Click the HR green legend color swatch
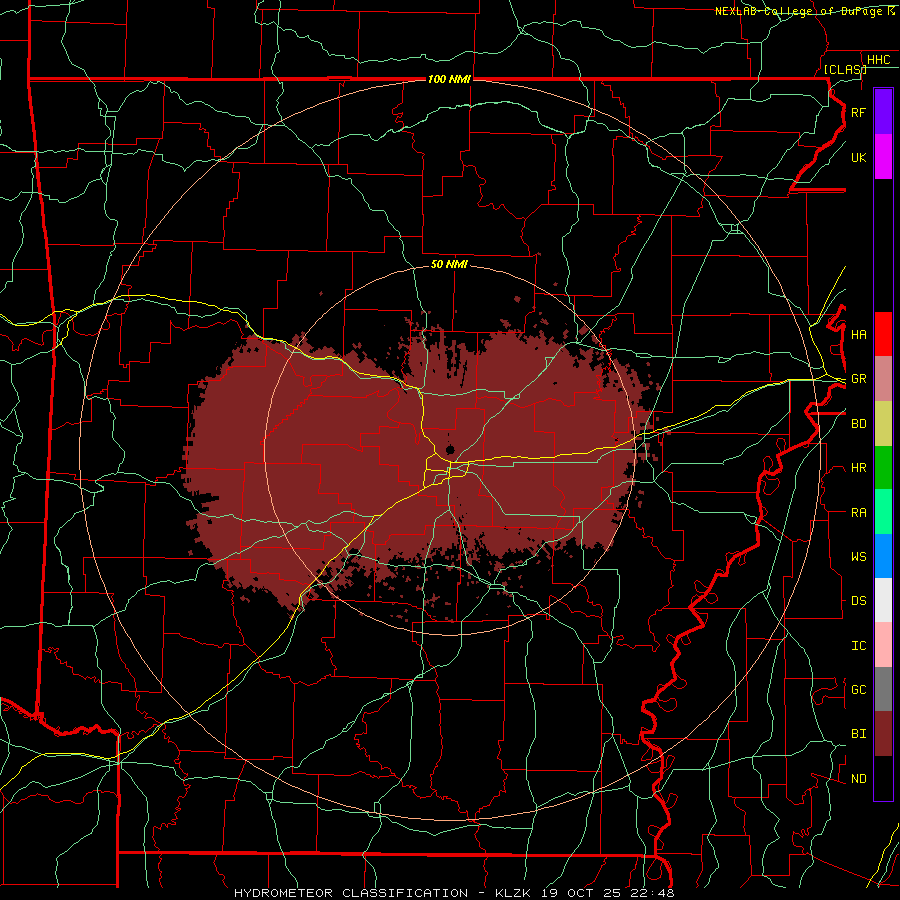The height and width of the screenshot is (900, 900). point(883,468)
